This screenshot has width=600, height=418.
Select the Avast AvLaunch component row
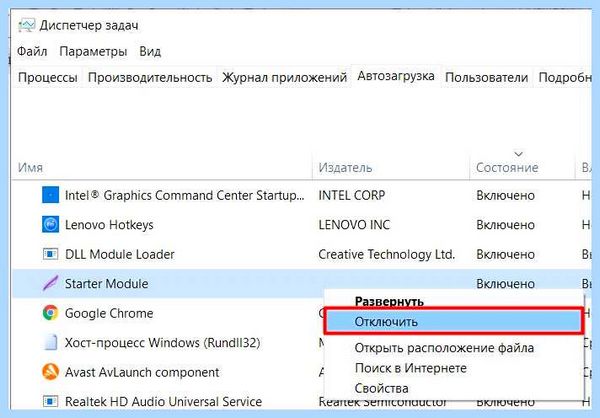pyautogui.click(x=142, y=372)
